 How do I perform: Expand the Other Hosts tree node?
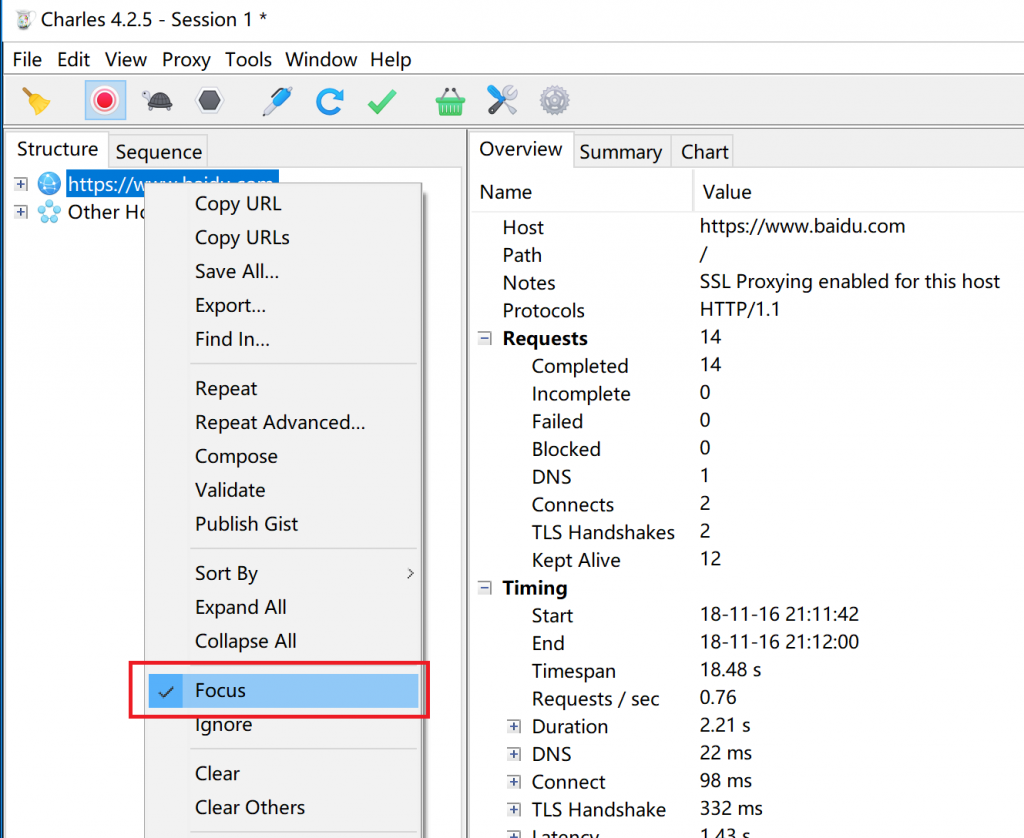point(21,212)
